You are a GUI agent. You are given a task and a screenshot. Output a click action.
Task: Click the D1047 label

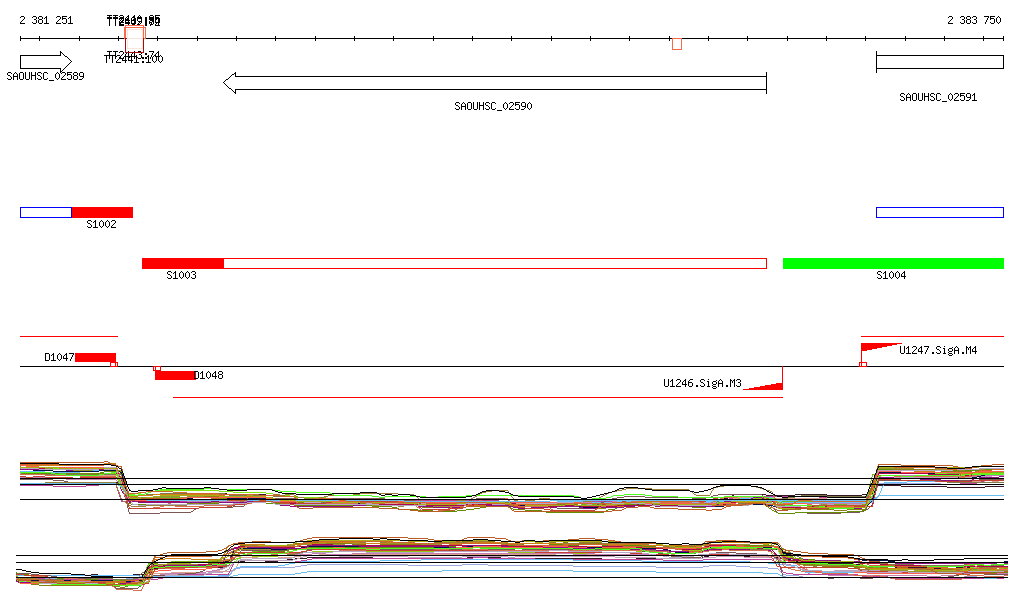pos(59,357)
